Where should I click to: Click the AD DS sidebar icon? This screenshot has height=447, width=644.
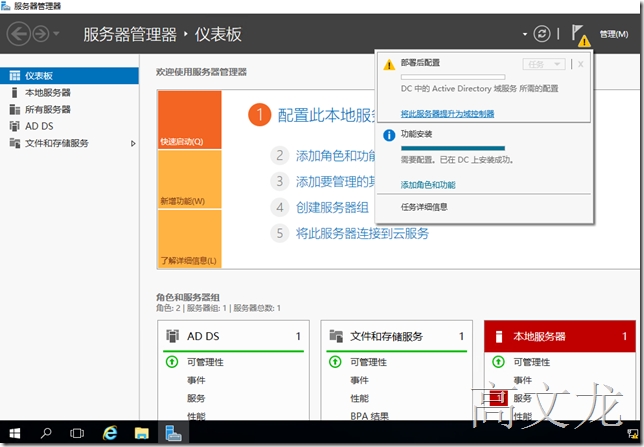pyautogui.click(x=15, y=126)
